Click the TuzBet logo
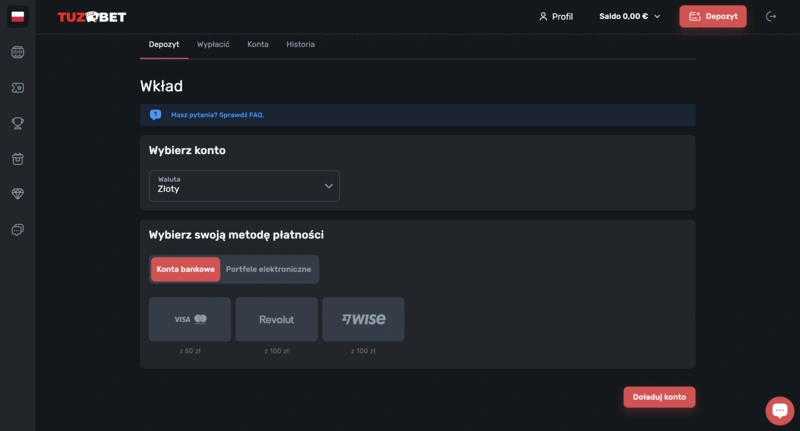 [x=91, y=17]
